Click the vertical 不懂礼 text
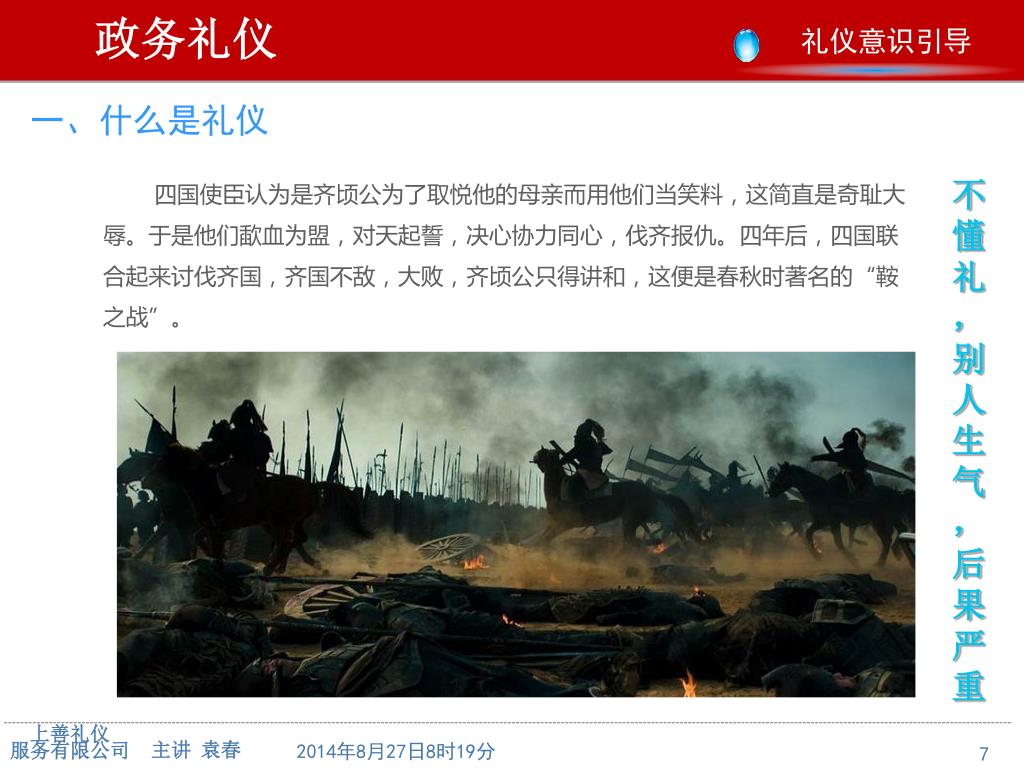The image size is (1024, 768). click(968, 236)
